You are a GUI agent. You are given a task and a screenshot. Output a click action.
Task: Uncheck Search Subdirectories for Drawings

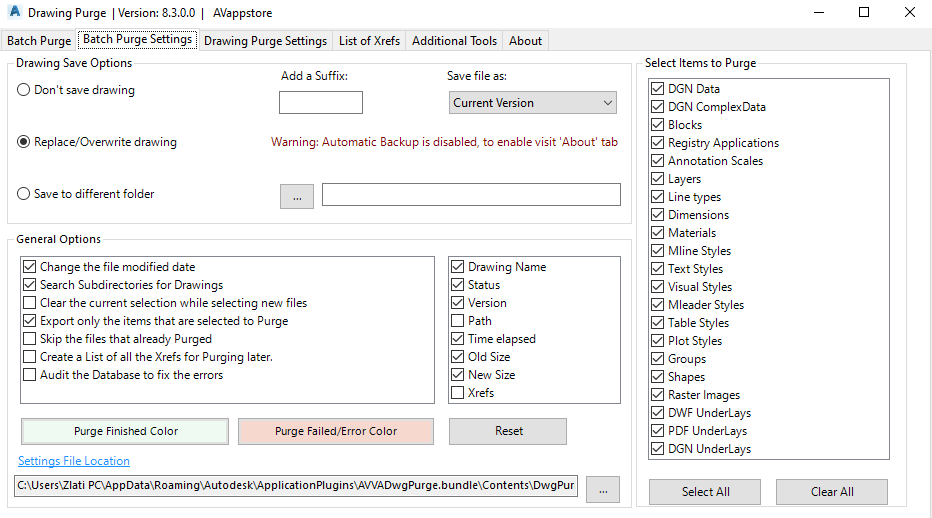pos(30,285)
